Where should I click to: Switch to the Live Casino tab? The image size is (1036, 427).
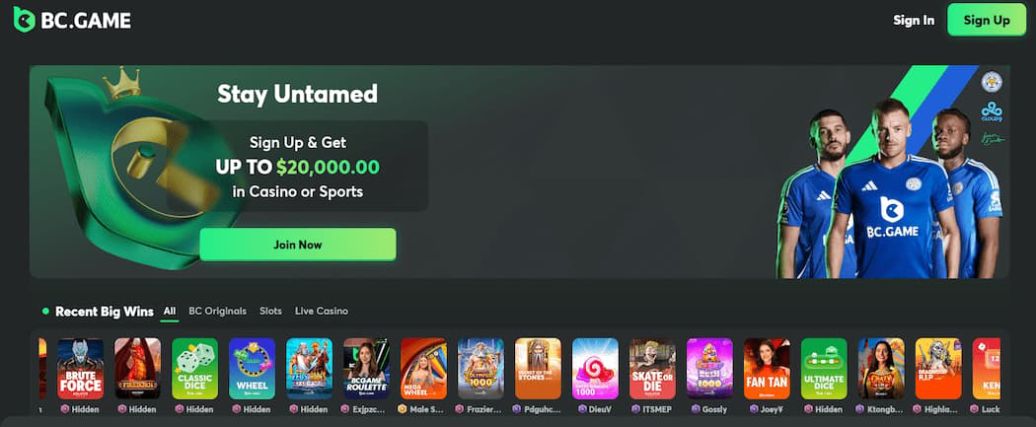[x=321, y=311]
